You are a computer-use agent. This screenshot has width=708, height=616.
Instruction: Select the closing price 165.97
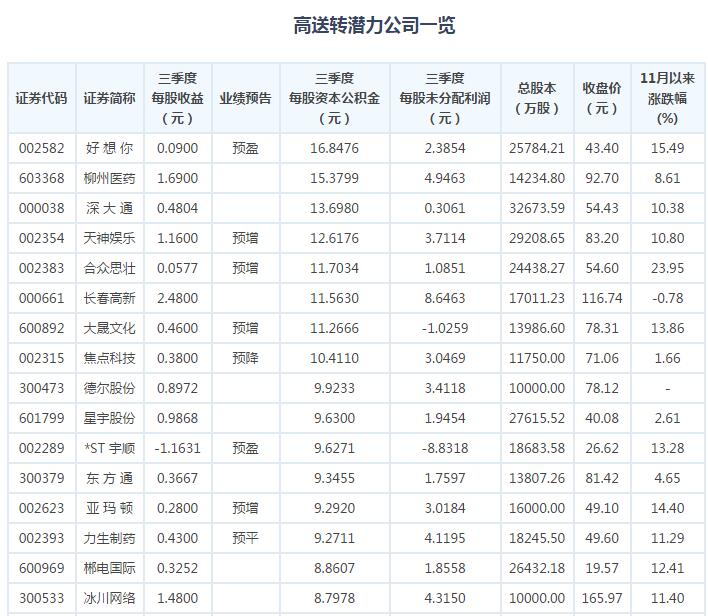click(x=602, y=598)
